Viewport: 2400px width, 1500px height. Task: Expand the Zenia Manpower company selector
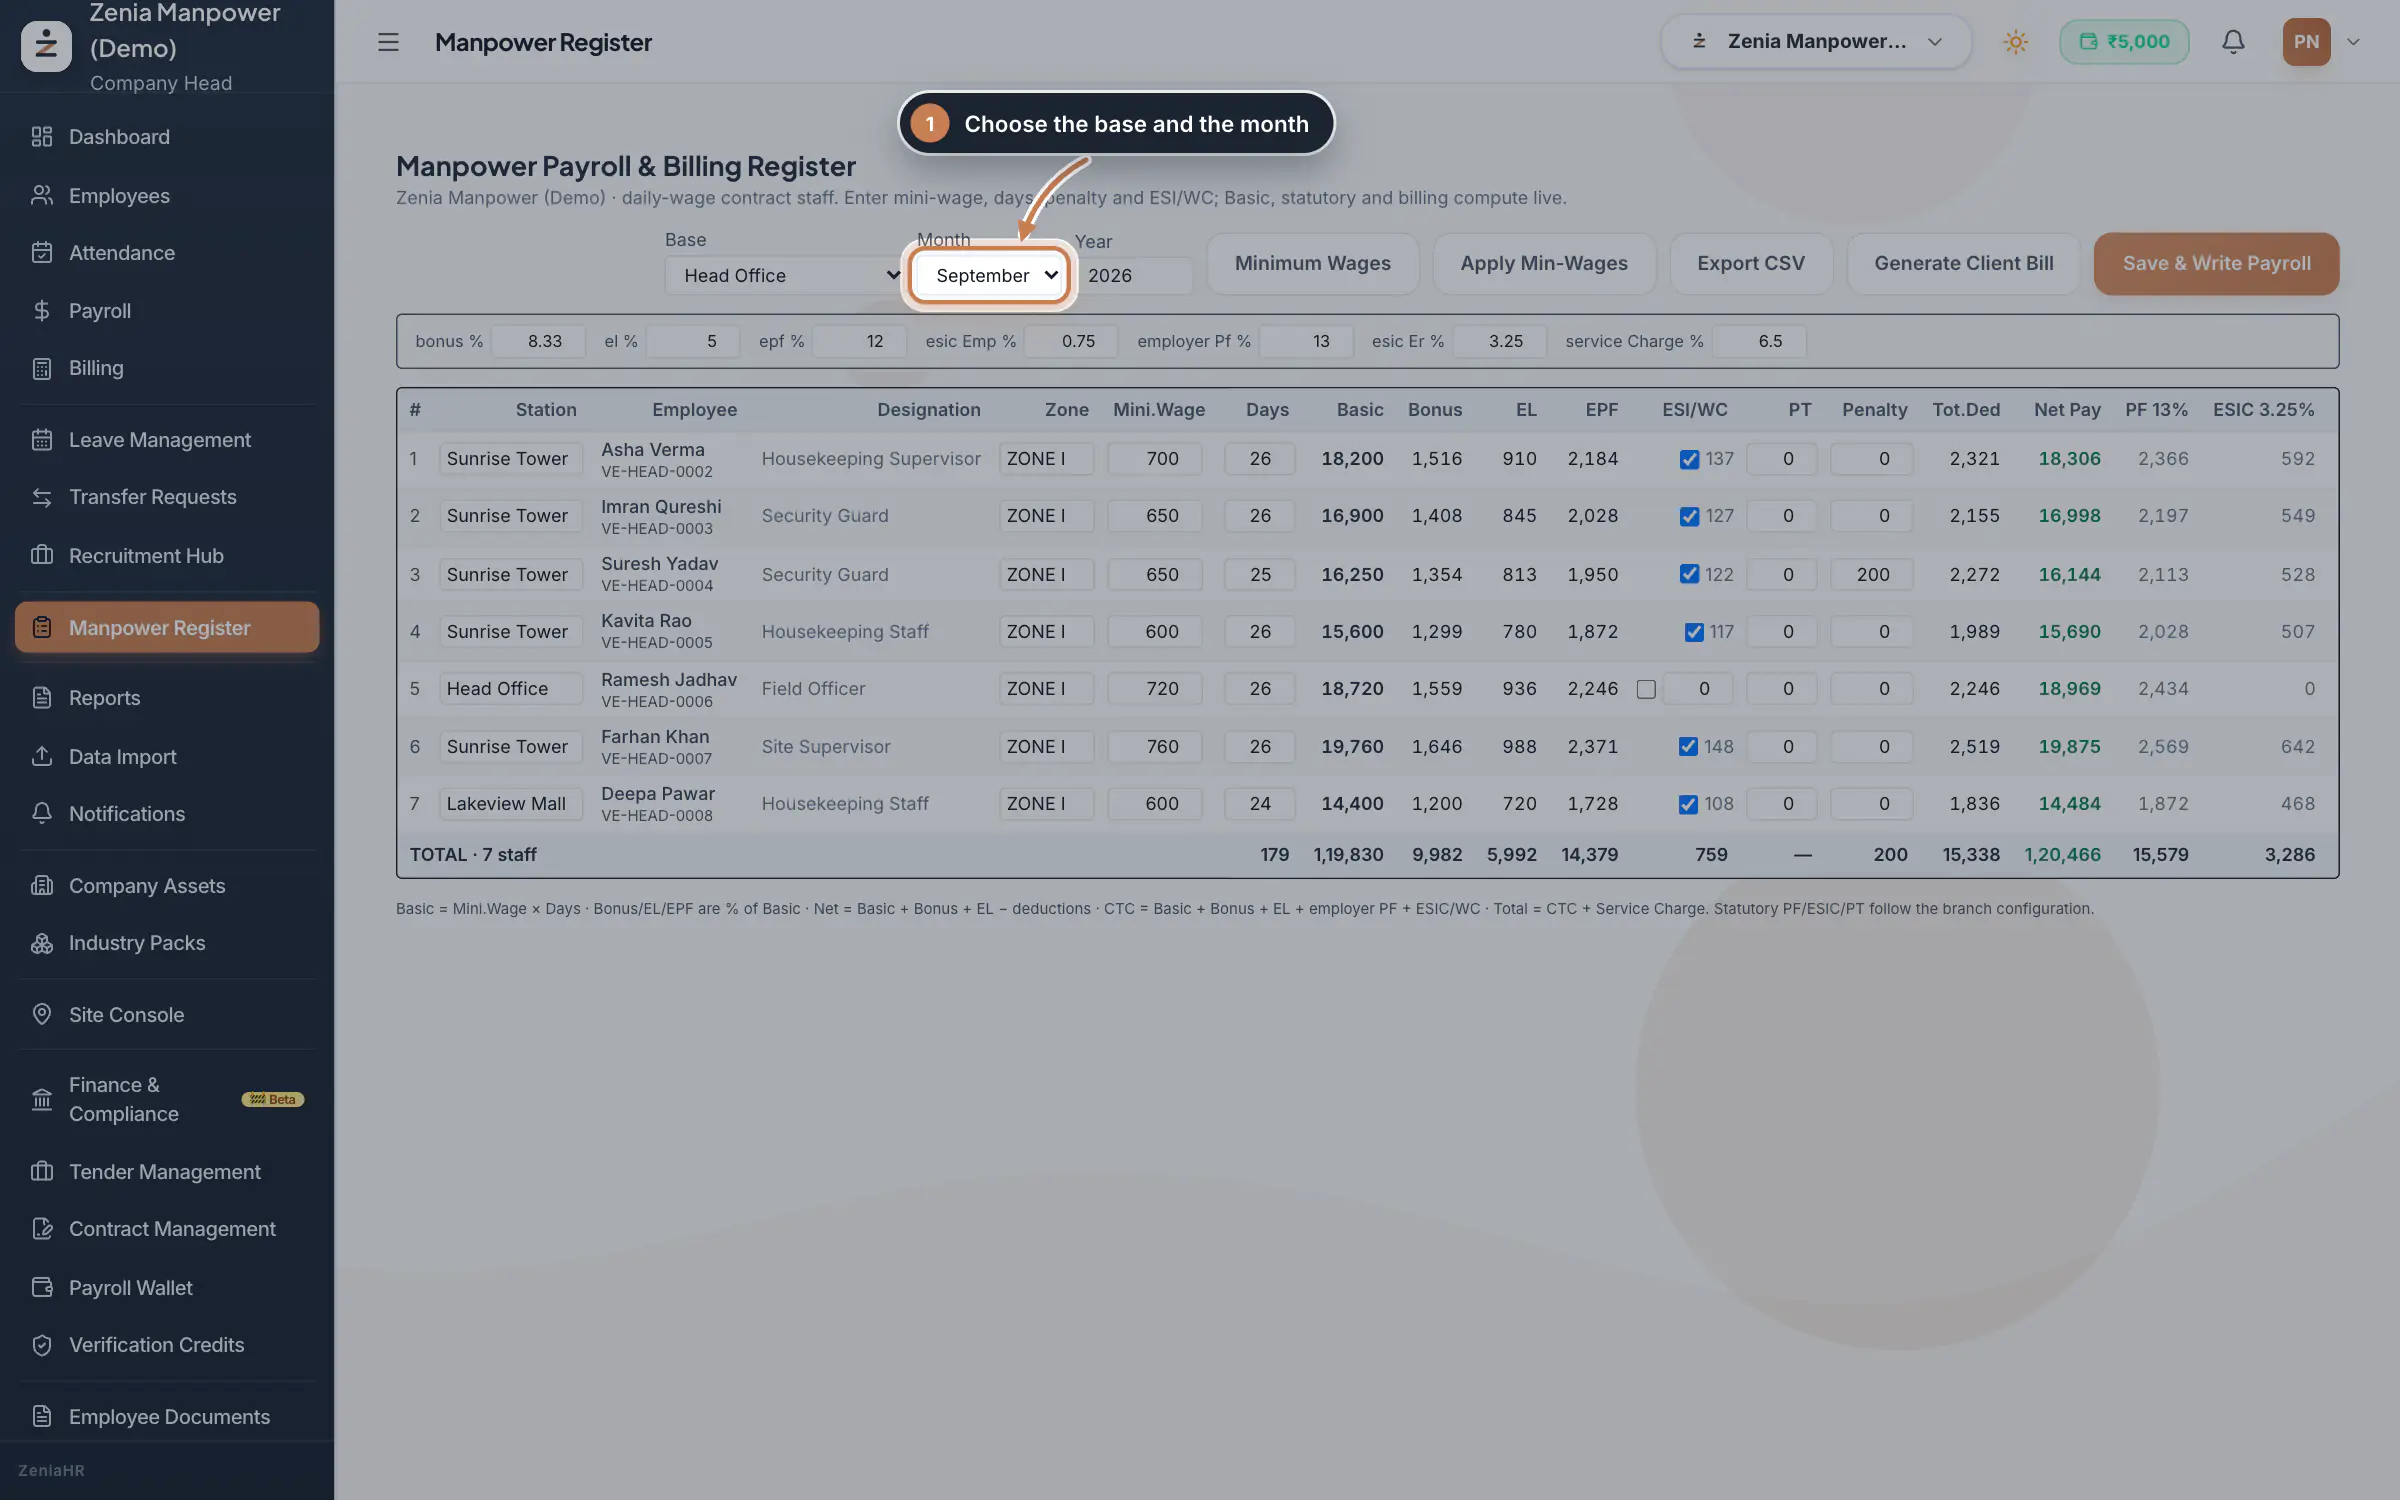click(x=1815, y=42)
